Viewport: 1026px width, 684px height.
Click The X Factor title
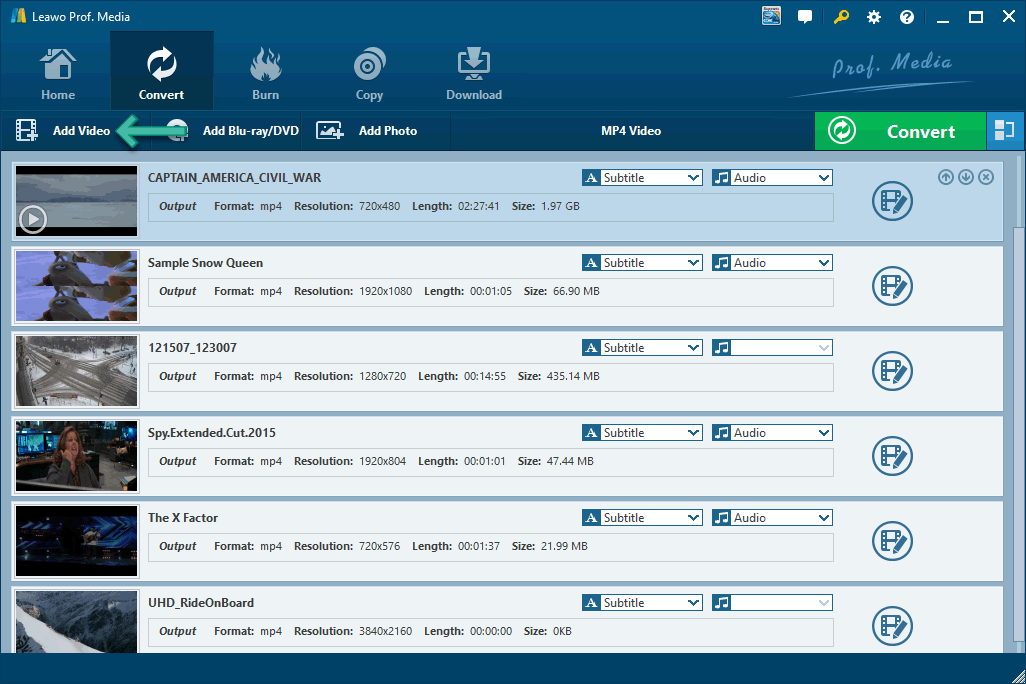(x=183, y=518)
